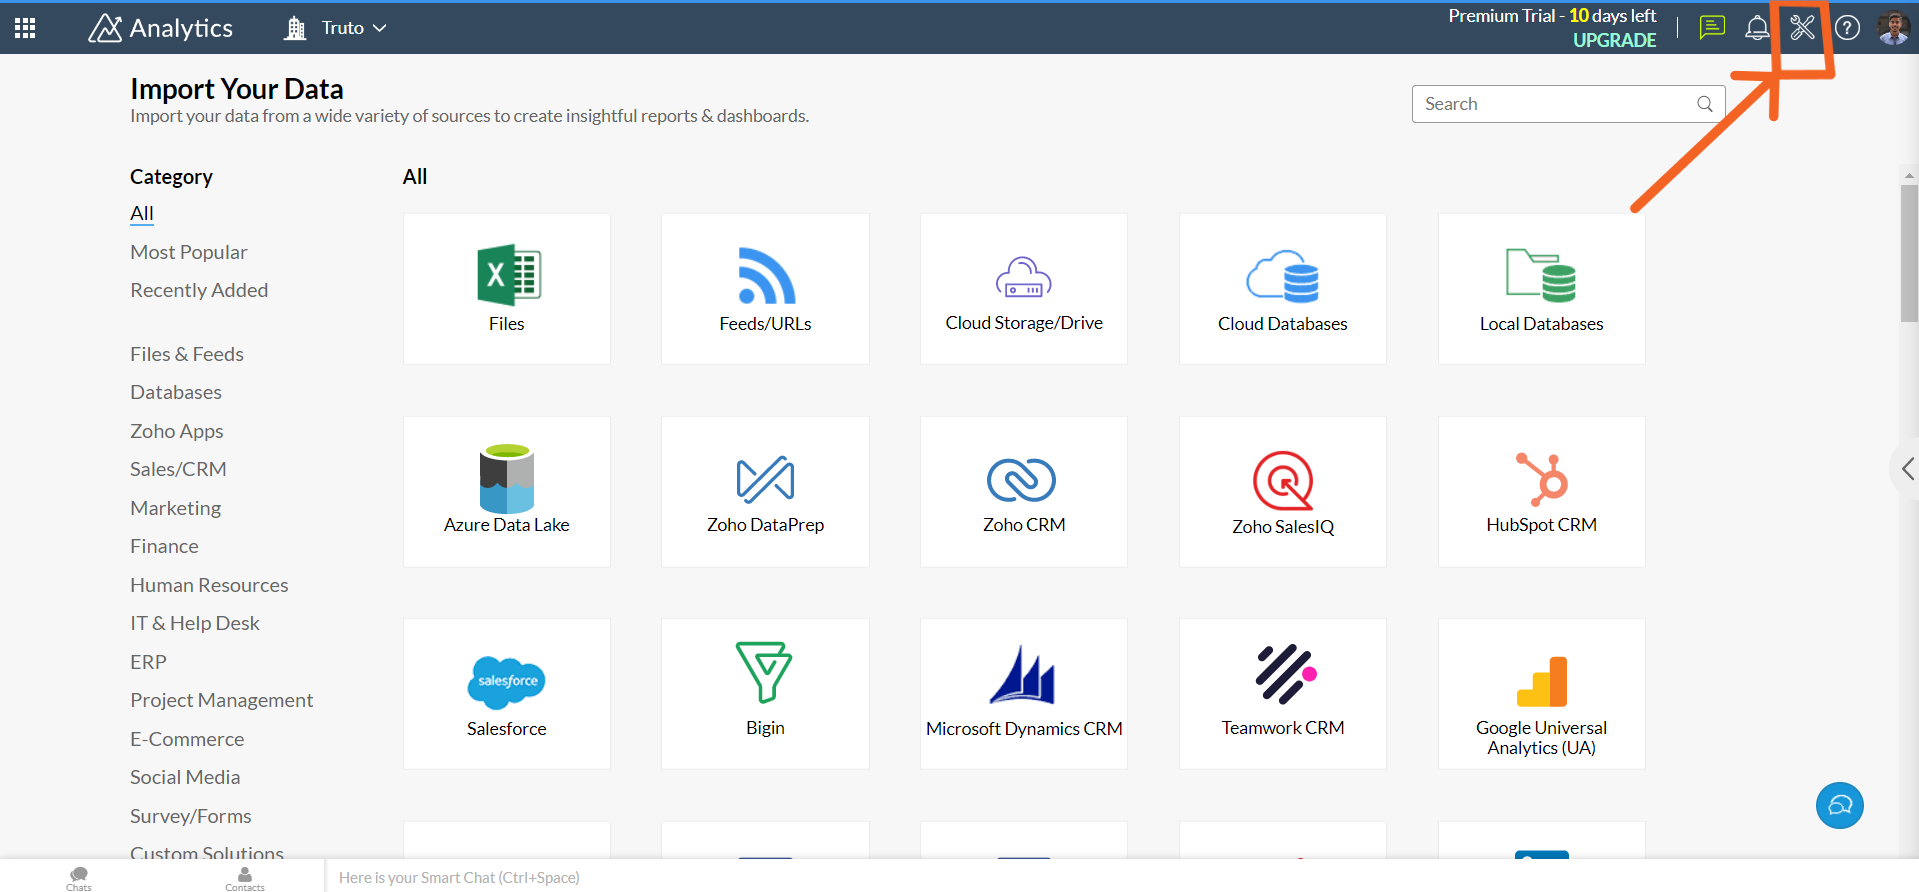Choose Google Universal Analytics (UA) source
This screenshot has width=1919, height=892.
(x=1542, y=694)
